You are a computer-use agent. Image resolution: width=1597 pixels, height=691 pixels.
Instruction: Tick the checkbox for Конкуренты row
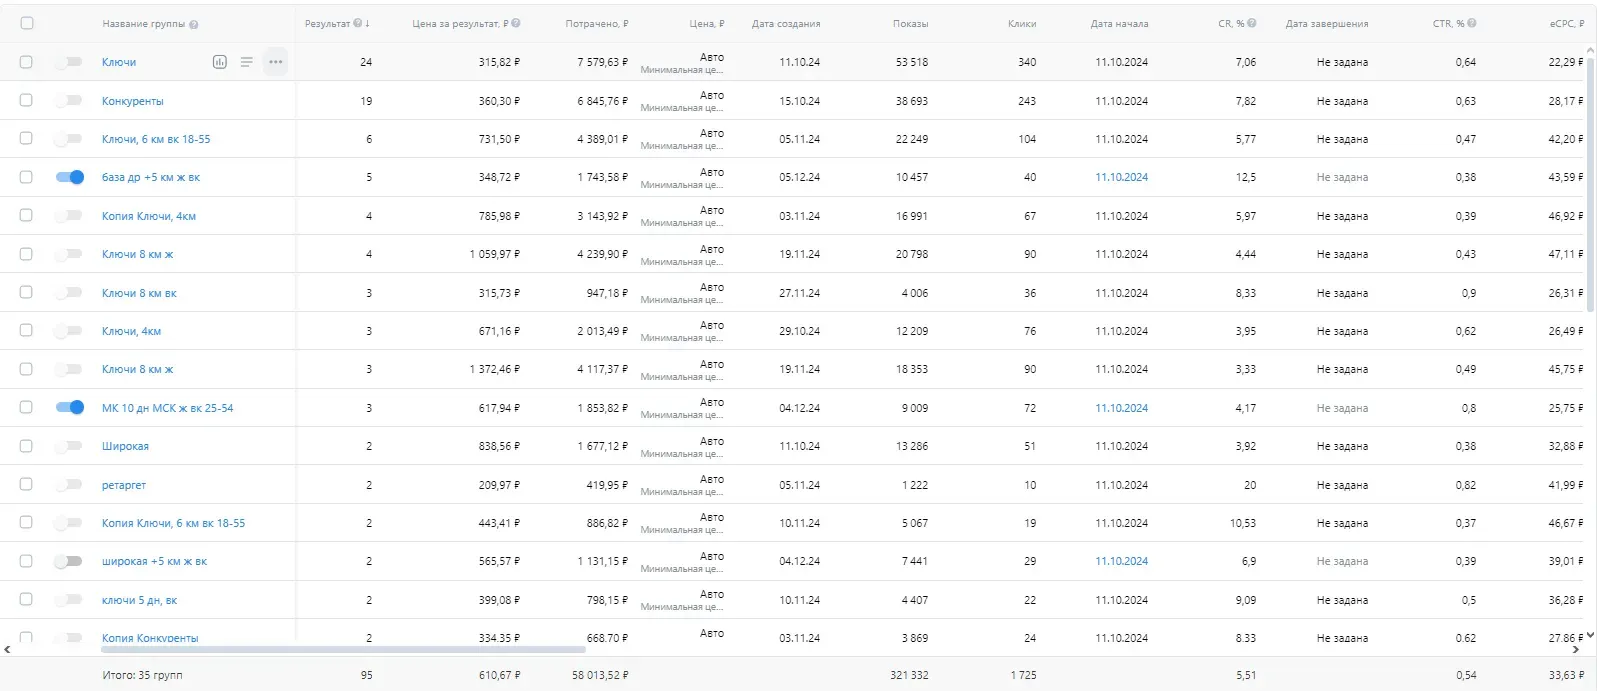click(x=26, y=100)
